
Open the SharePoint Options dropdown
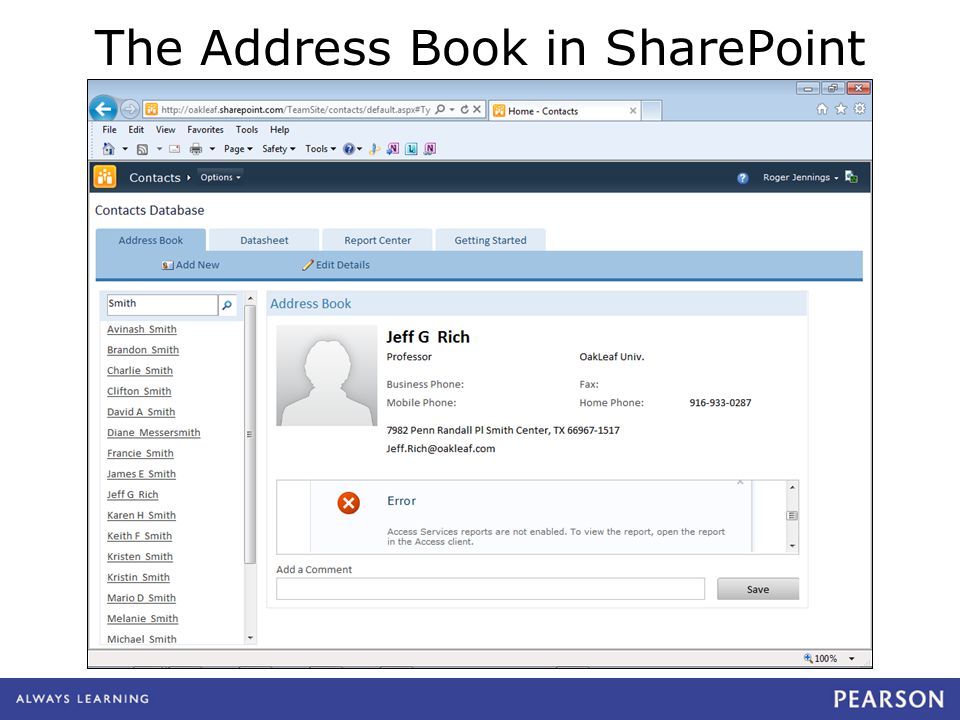point(220,178)
